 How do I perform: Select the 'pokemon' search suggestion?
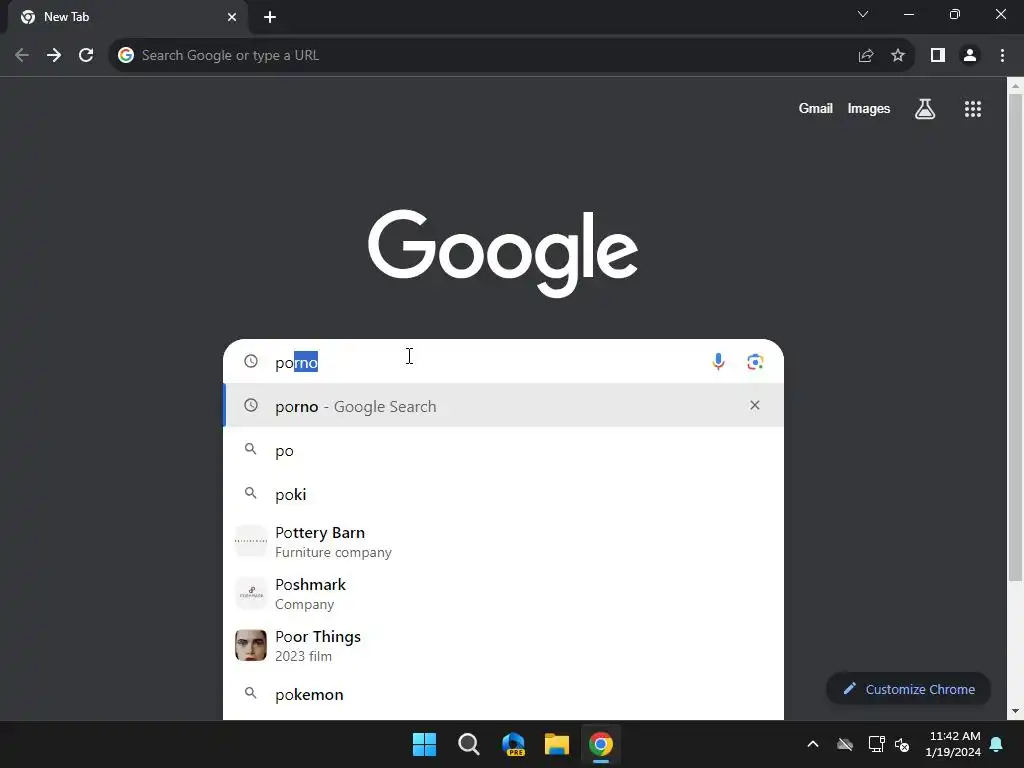point(503,694)
